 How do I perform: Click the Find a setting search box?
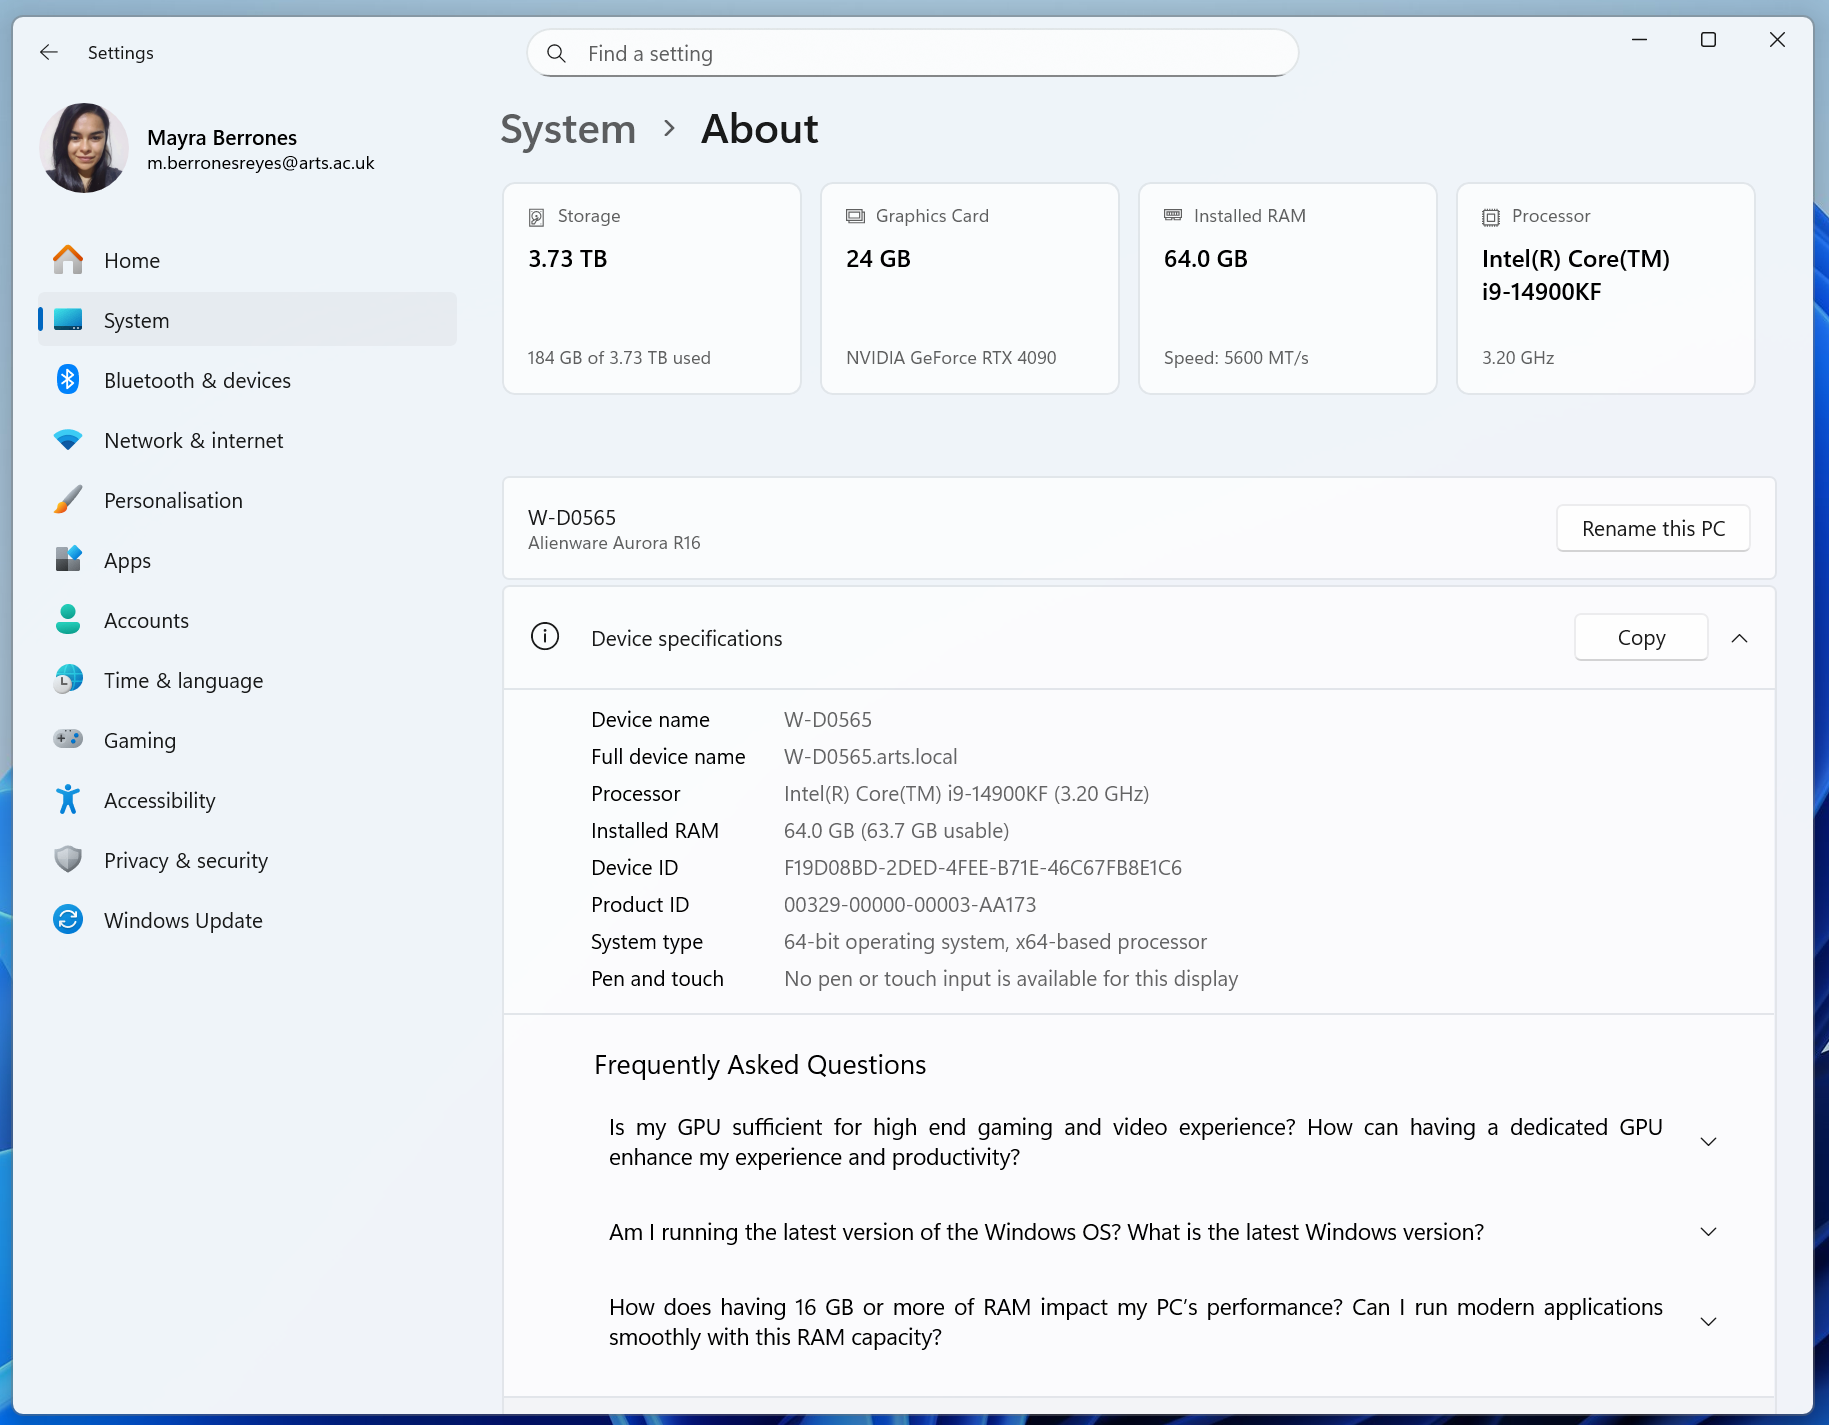click(x=912, y=53)
